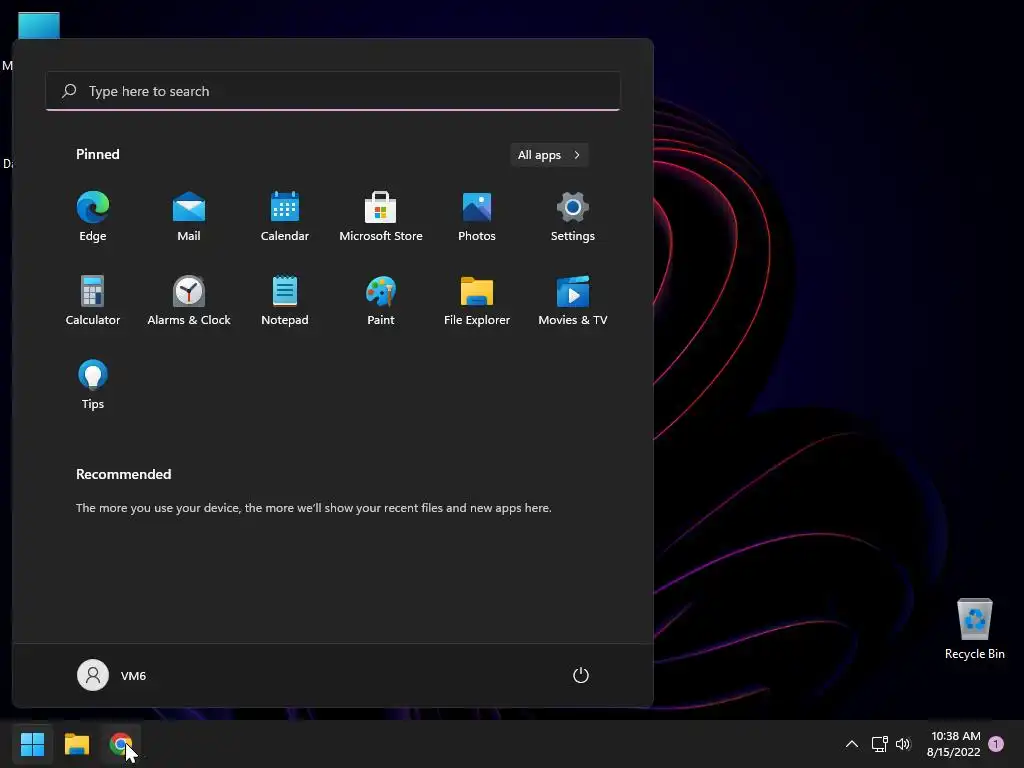The image size is (1024, 768).
Task: Open the clock showing 10:38 AM
Action: point(954,744)
